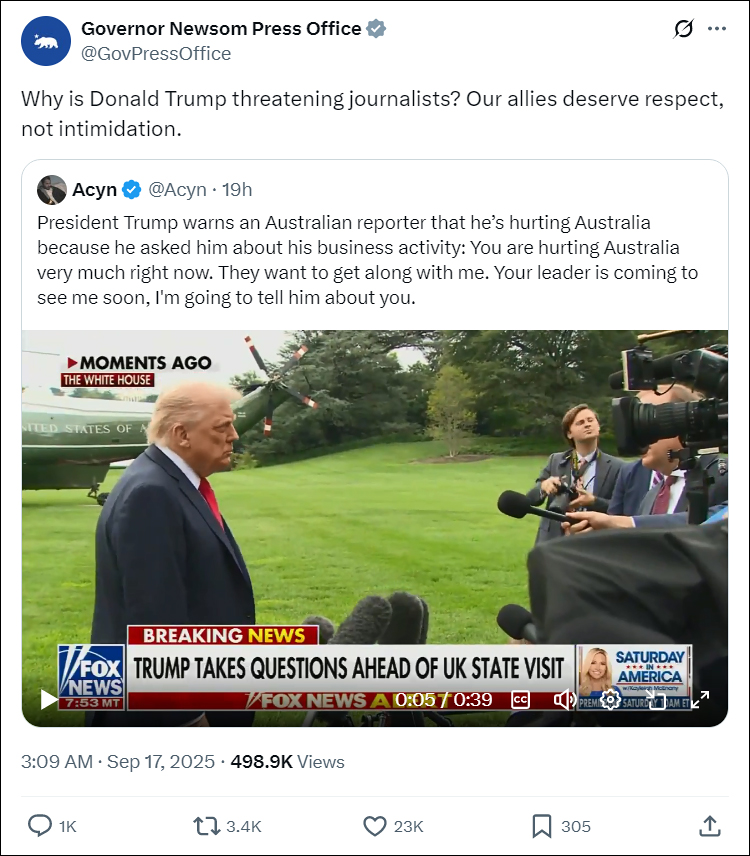
Task: Bookmark this post
Action: click(541, 826)
